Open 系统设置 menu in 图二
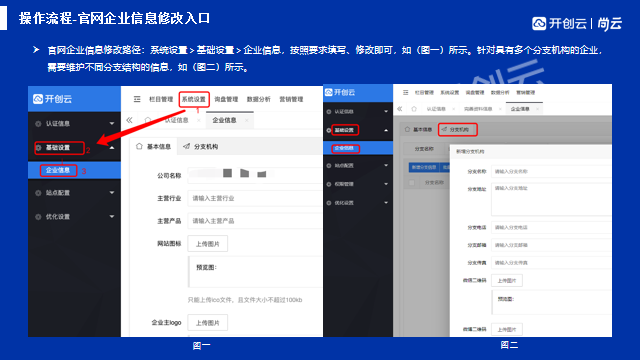The image size is (640, 360). coord(449,93)
